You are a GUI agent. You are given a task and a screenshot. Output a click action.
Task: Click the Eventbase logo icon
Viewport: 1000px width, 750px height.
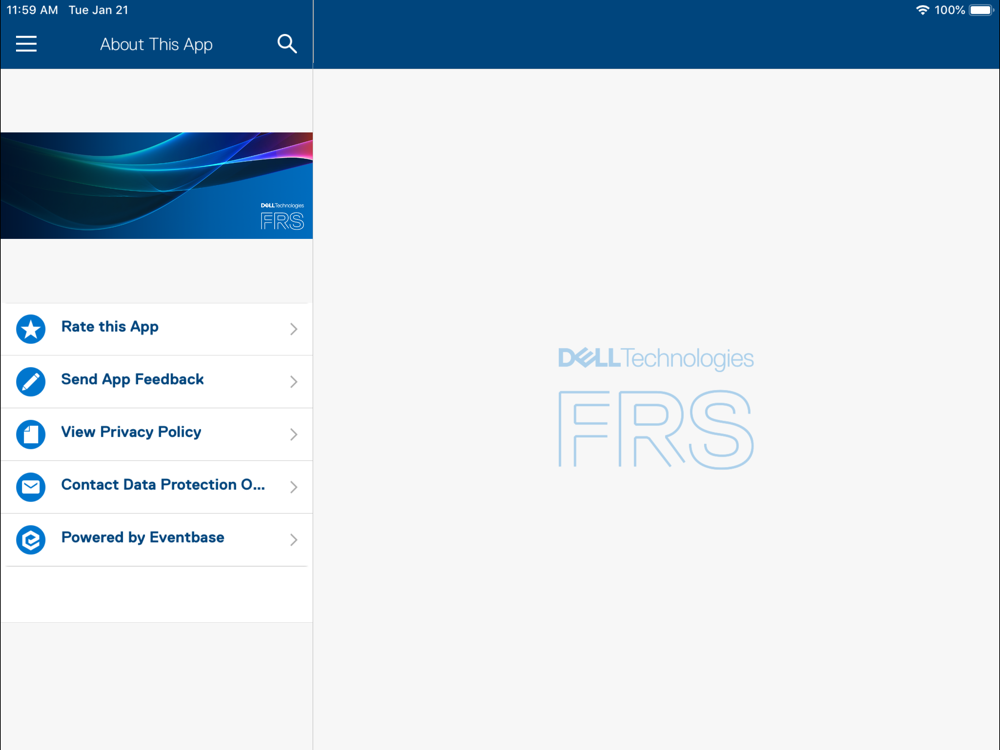31,540
